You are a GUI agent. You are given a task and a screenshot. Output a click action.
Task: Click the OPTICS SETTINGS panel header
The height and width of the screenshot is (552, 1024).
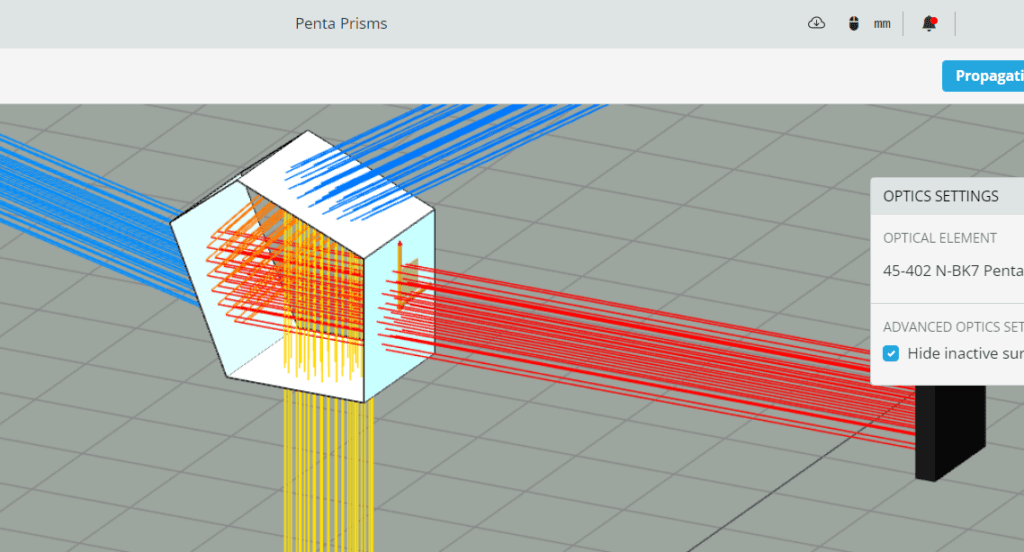click(947, 196)
